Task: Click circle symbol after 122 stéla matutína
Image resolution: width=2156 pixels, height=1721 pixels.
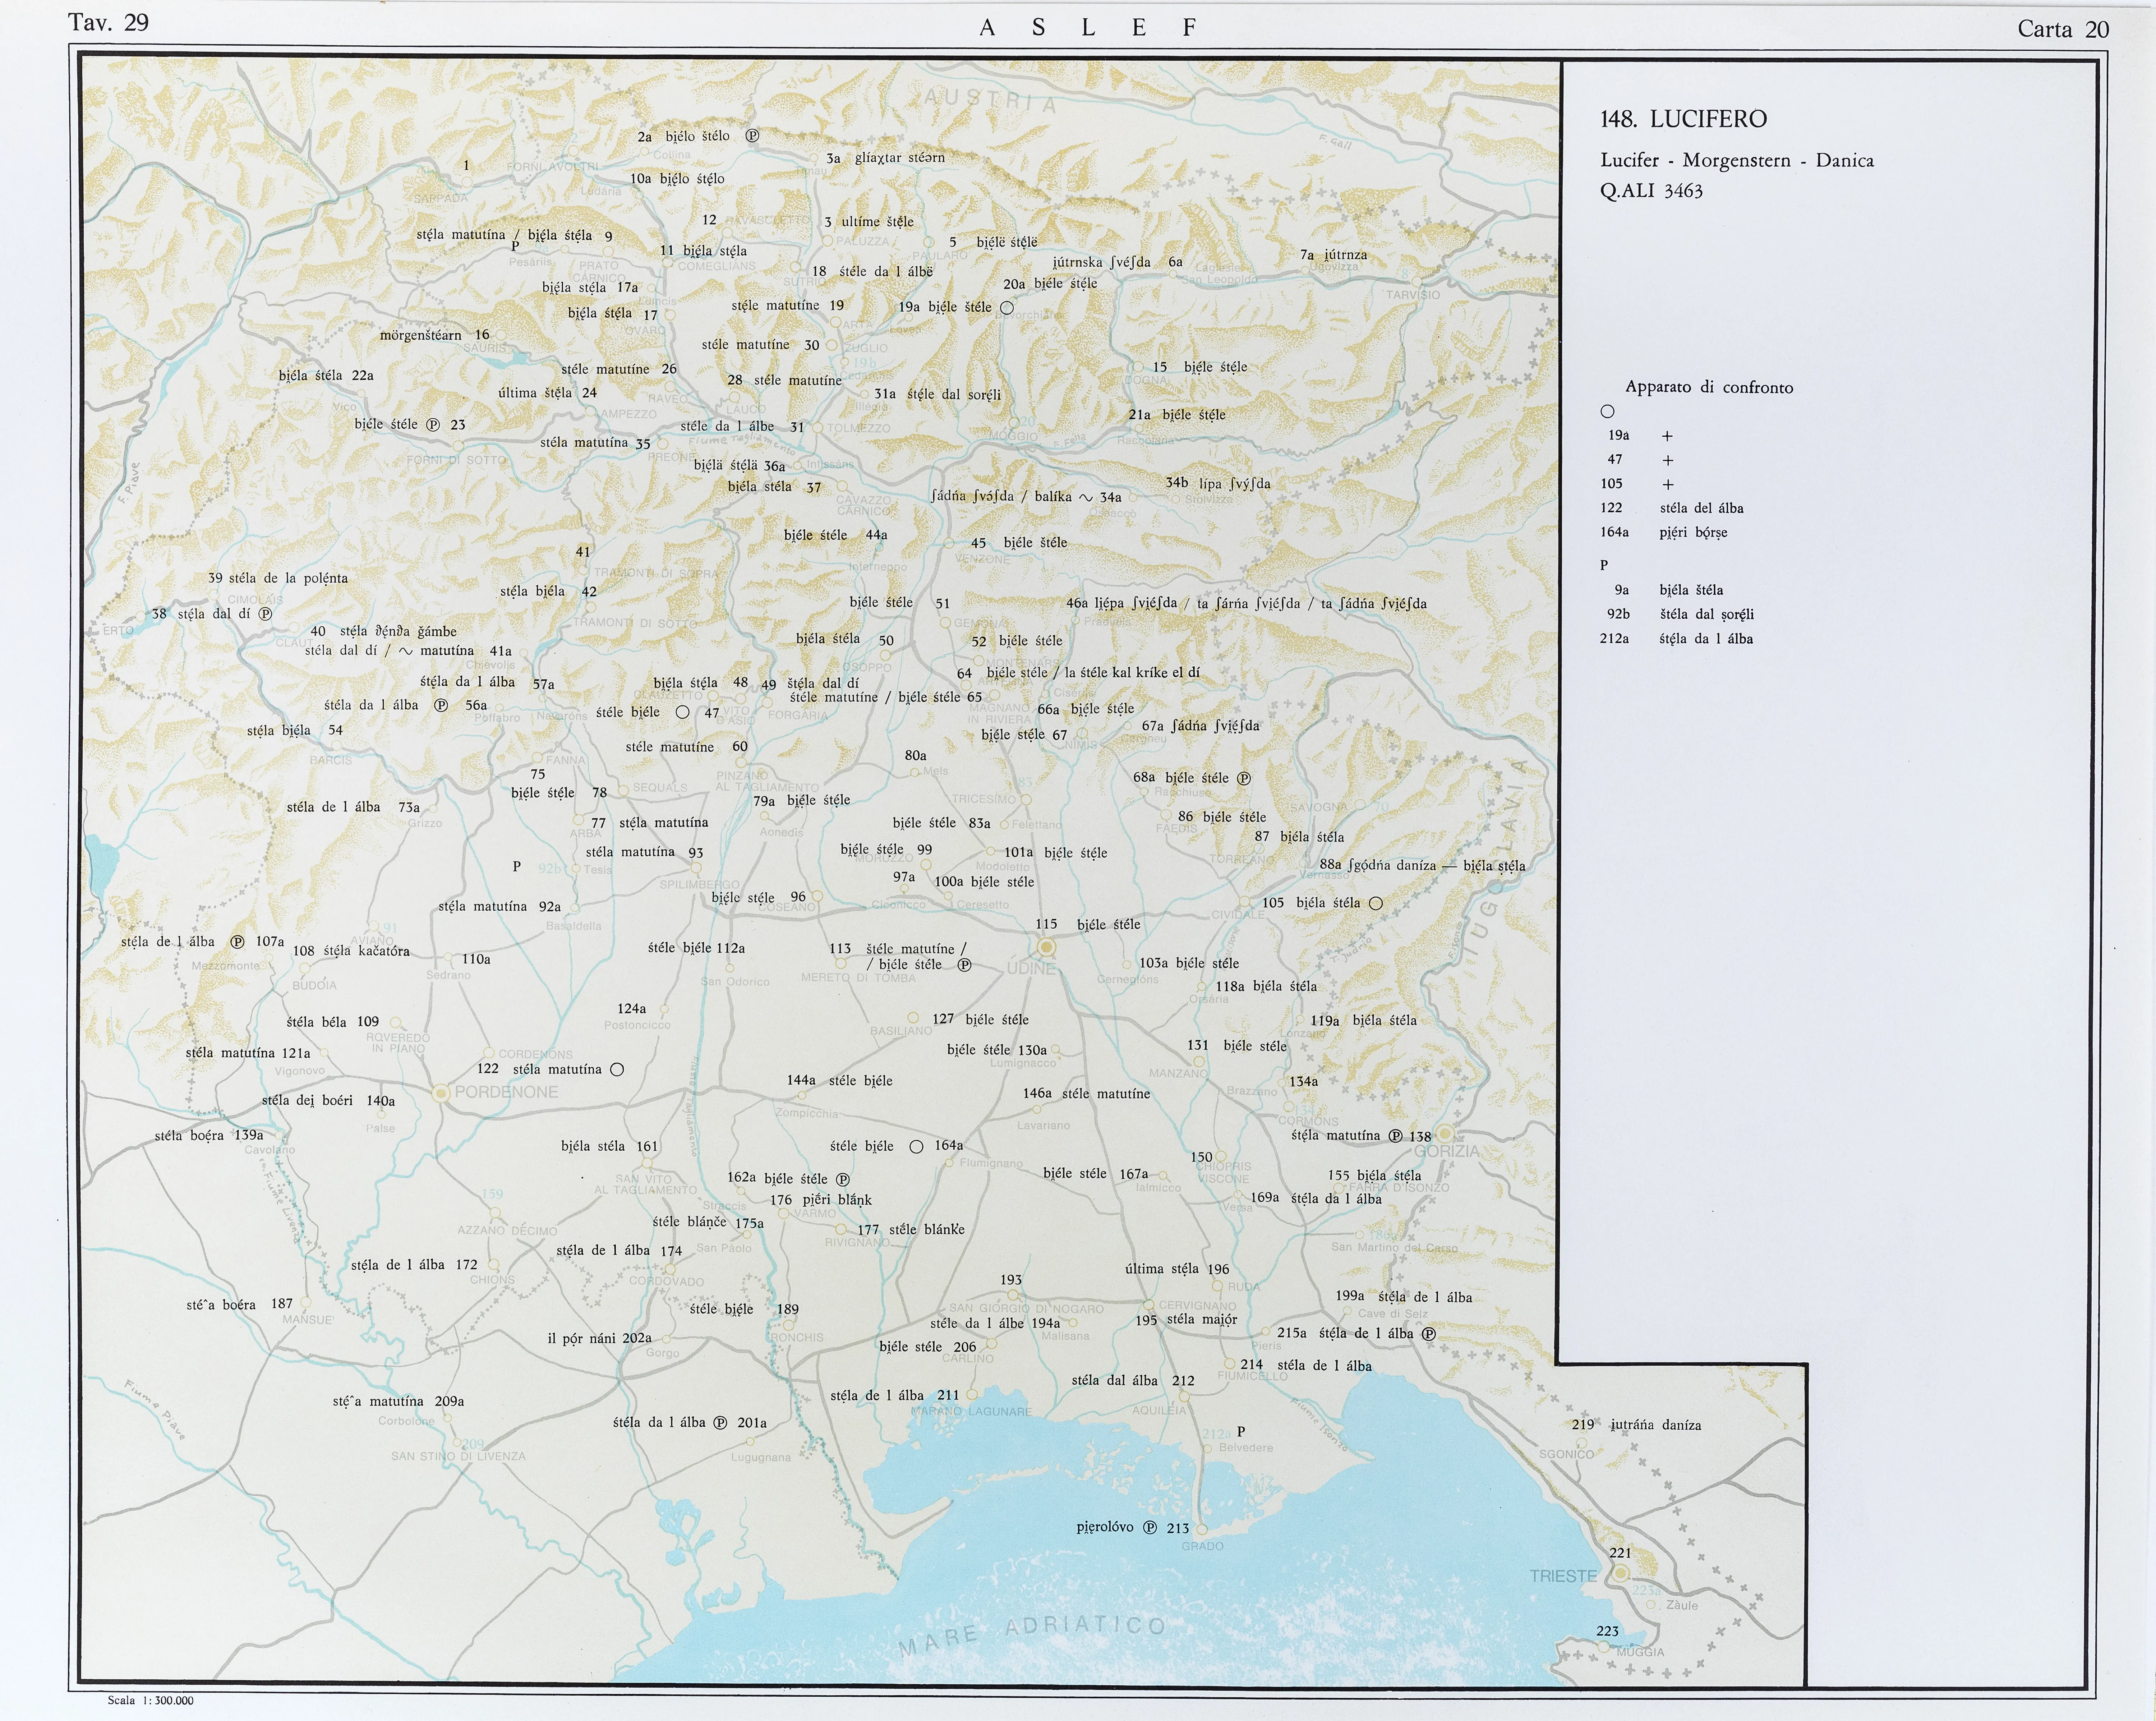Action: click(617, 1069)
